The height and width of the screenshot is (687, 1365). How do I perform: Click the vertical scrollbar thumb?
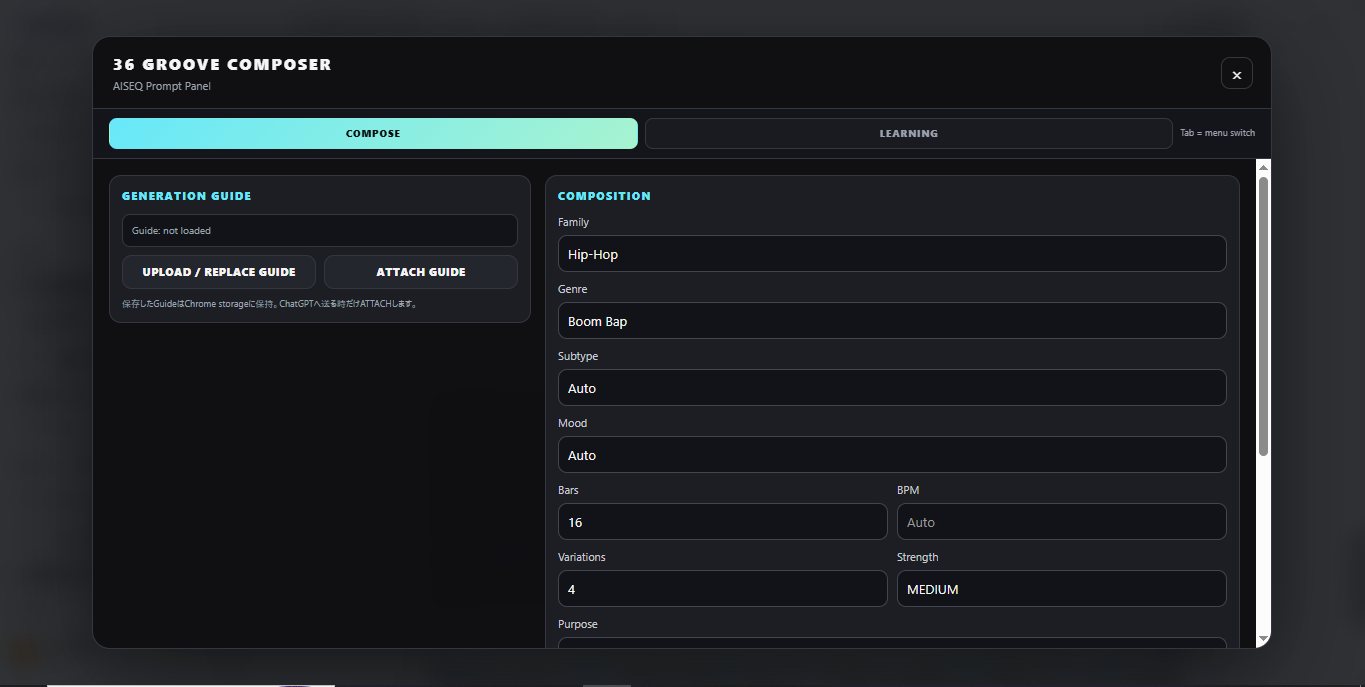1263,316
